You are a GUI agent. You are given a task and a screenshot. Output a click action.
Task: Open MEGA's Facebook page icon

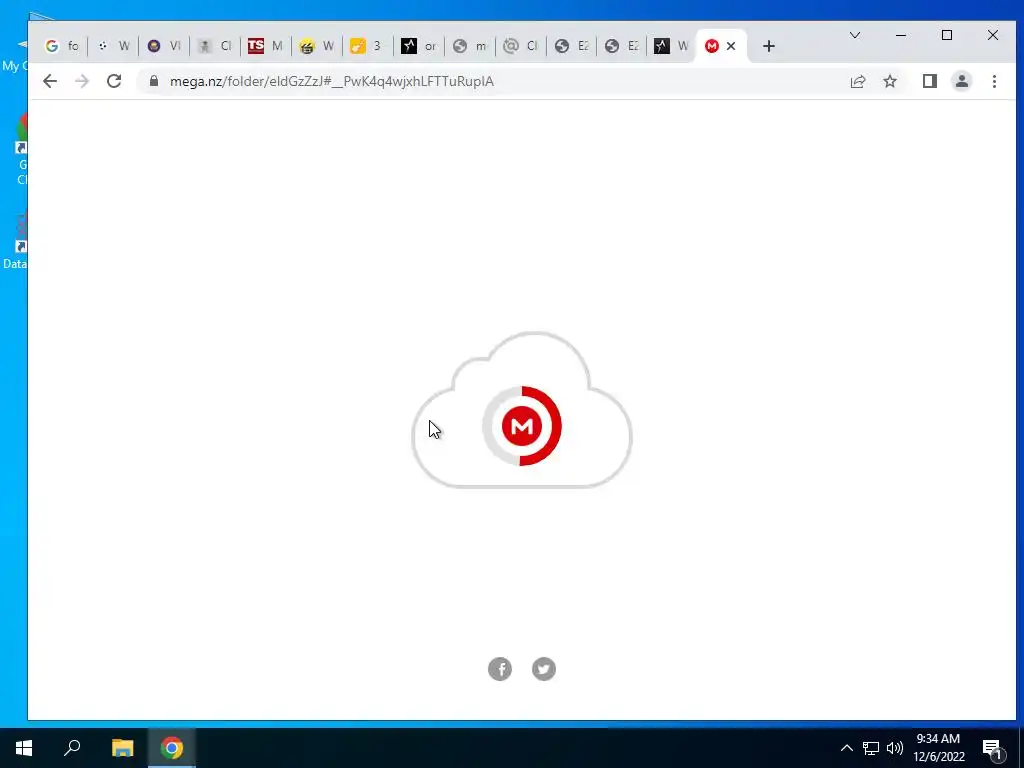pyautogui.click(x=500, y=669)
